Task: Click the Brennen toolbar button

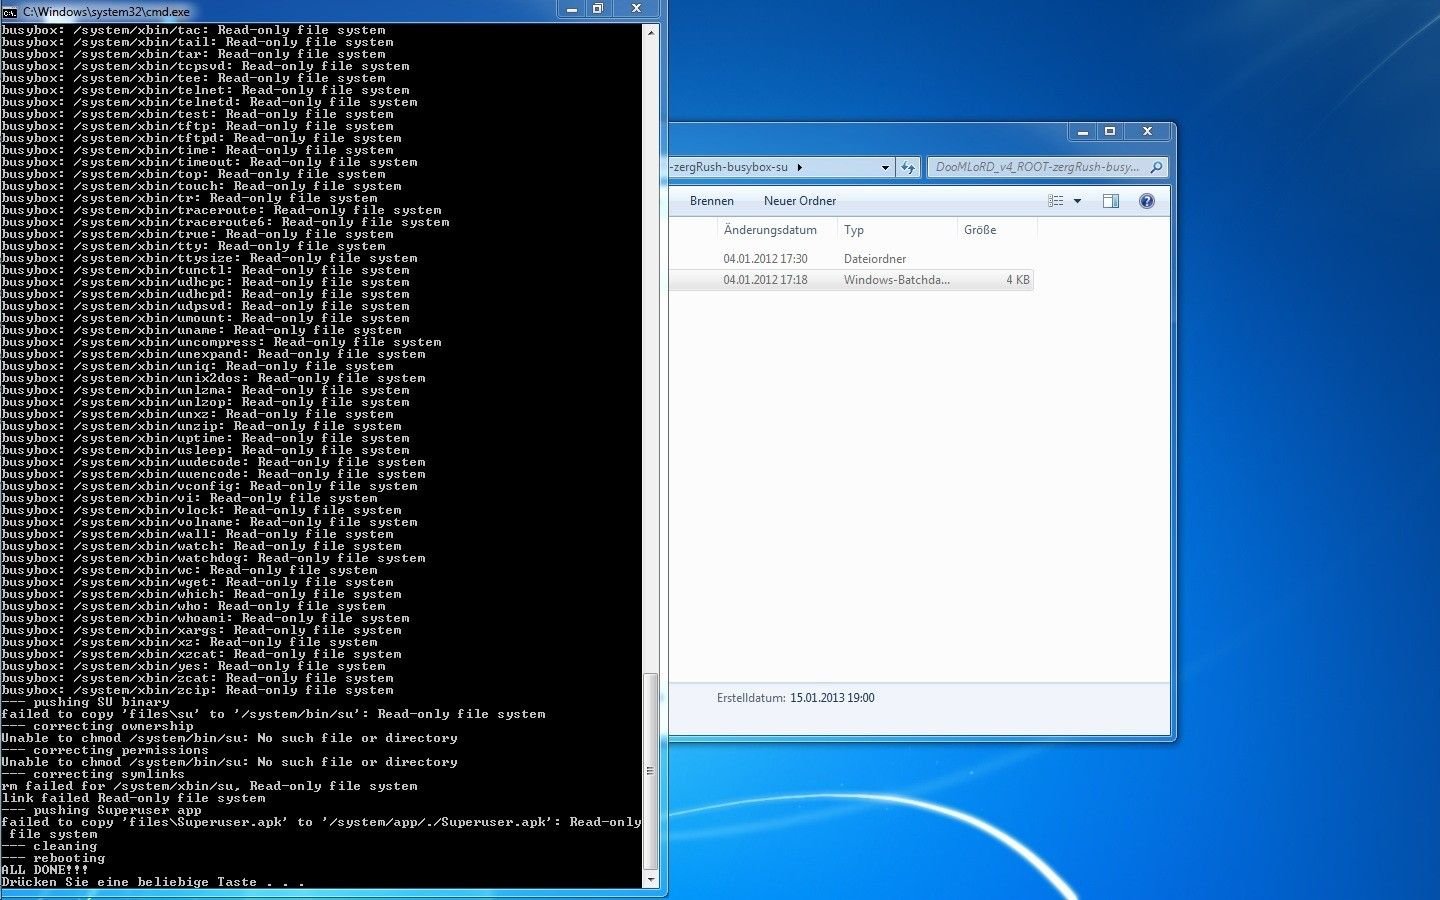Action: (x=712, y=201)
